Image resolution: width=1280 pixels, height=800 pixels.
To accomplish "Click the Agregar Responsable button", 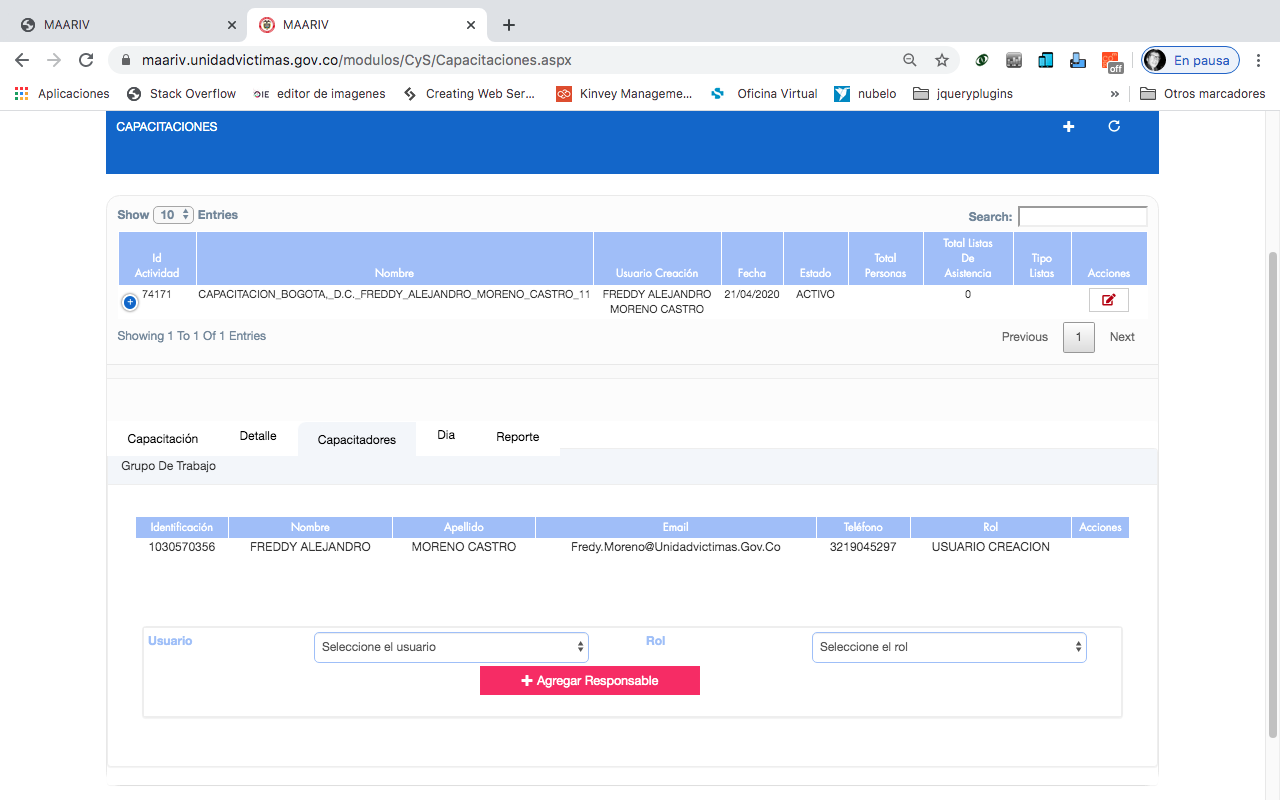I will click(x=590, y=680).
